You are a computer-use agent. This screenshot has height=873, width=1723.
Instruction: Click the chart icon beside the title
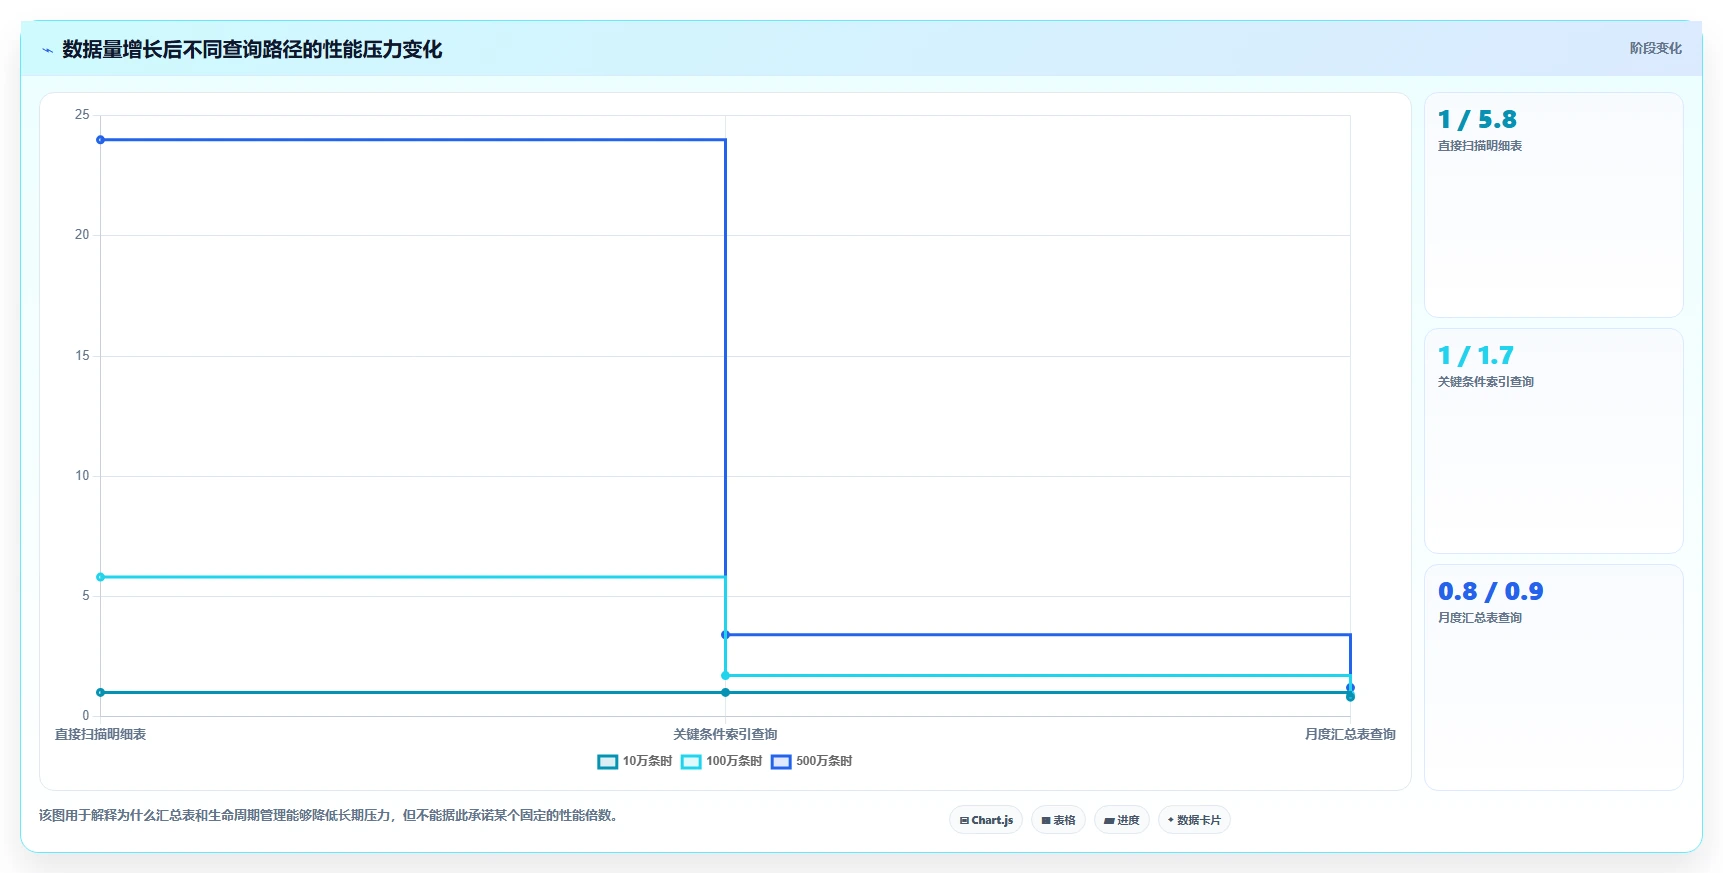pos(47,50)
